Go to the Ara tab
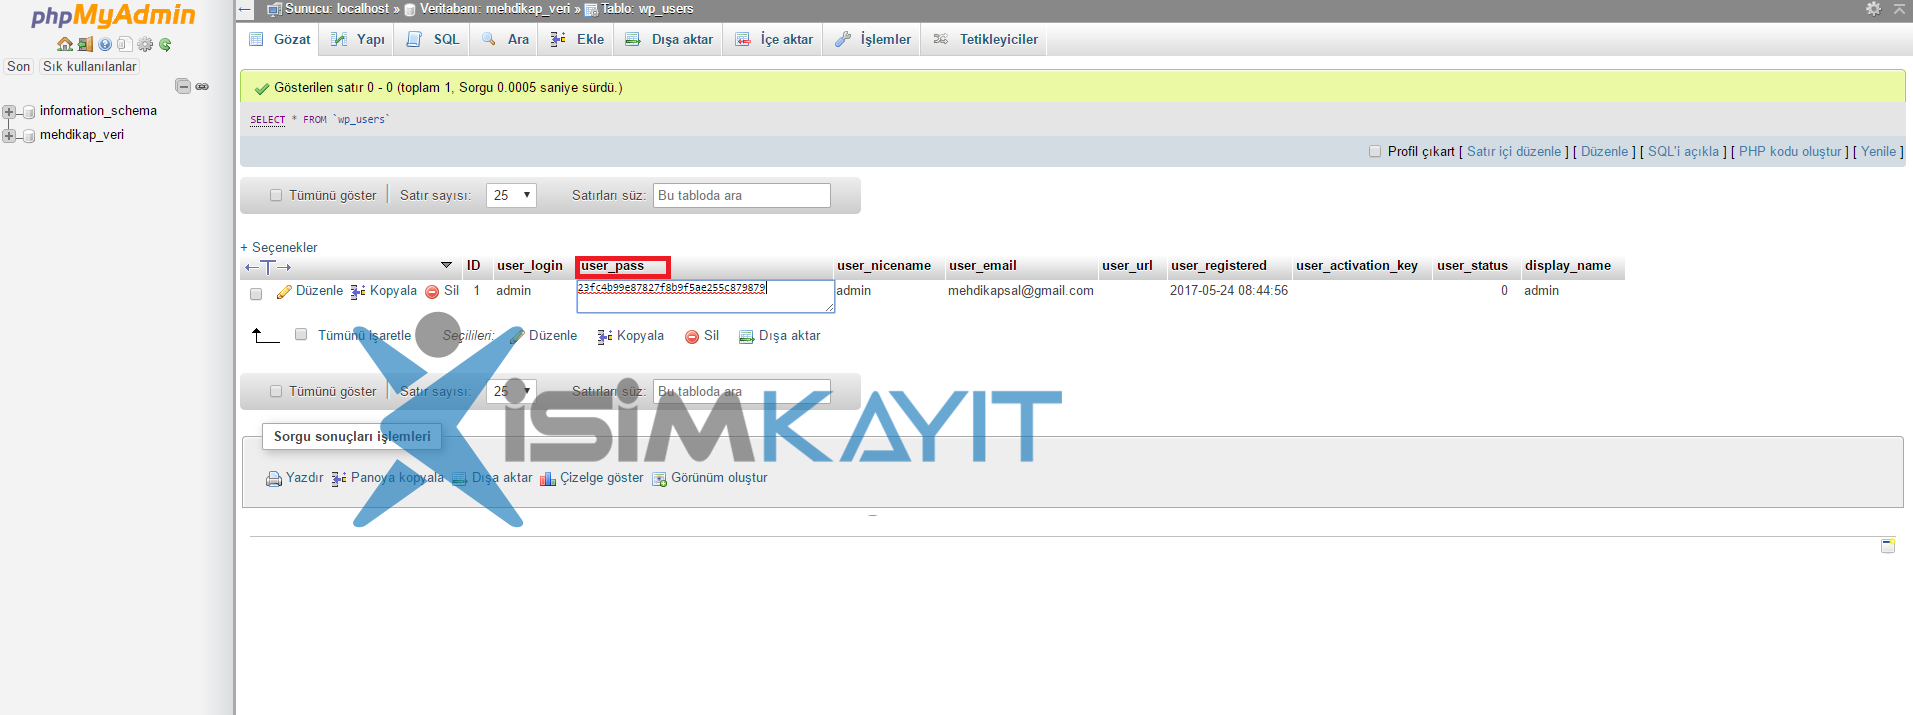The height and width of the screenshot is (715, 1913). [x=505, y=39]
